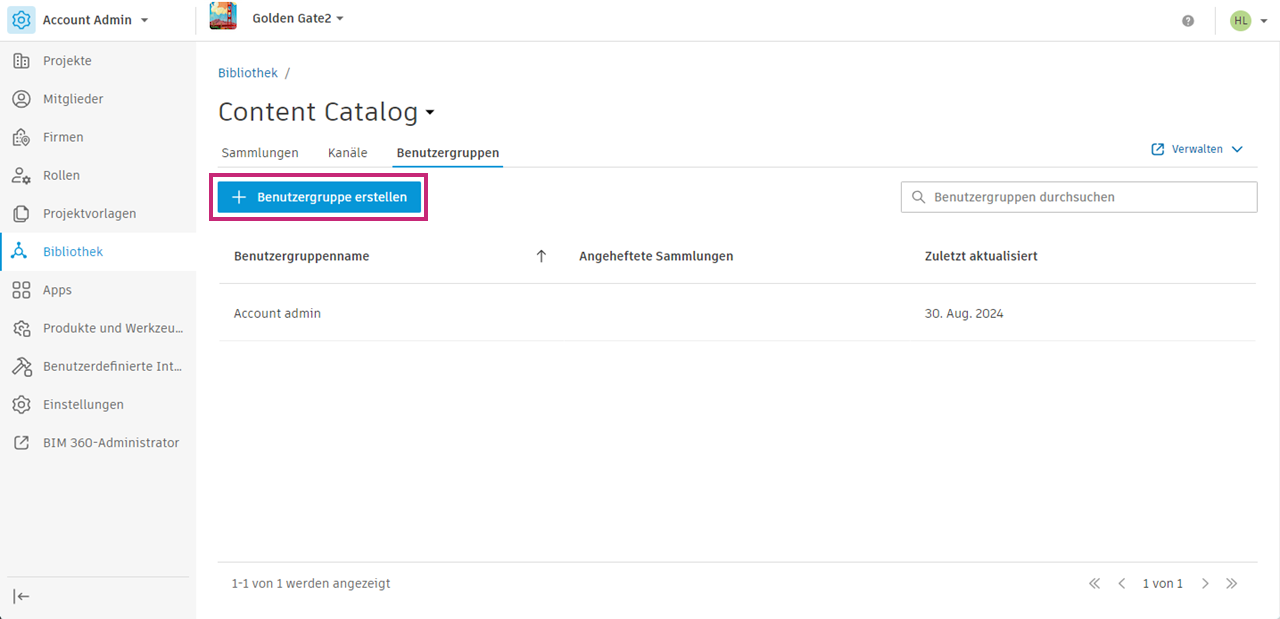Click the Projektvorlagen copy icon in sidebar
The height and width of the screenshot is (619, 1280).
pyautogui.click(x=21, y=213)
